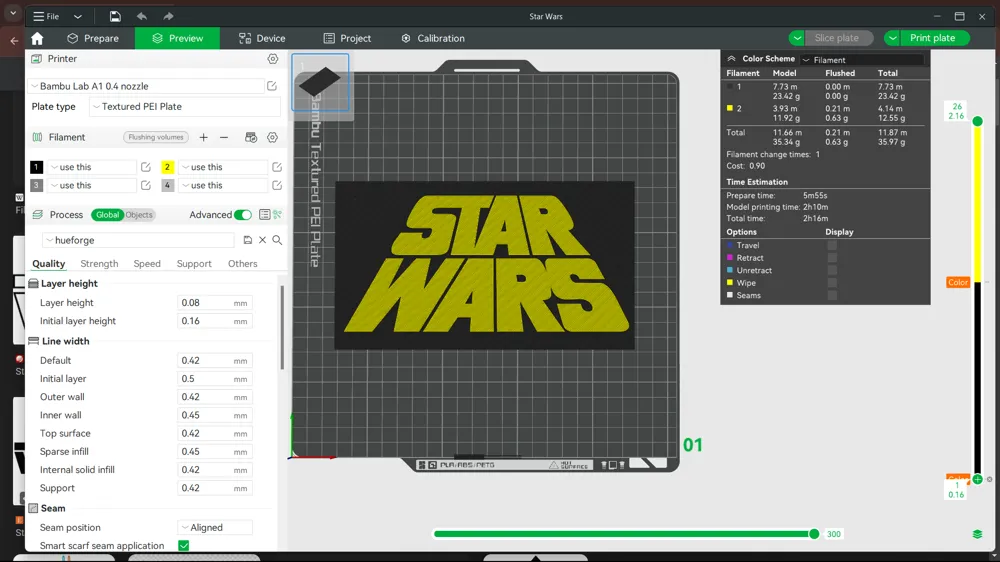Open the Speed settings tab
The image size is (1000, 562).
tap(147, 263)
